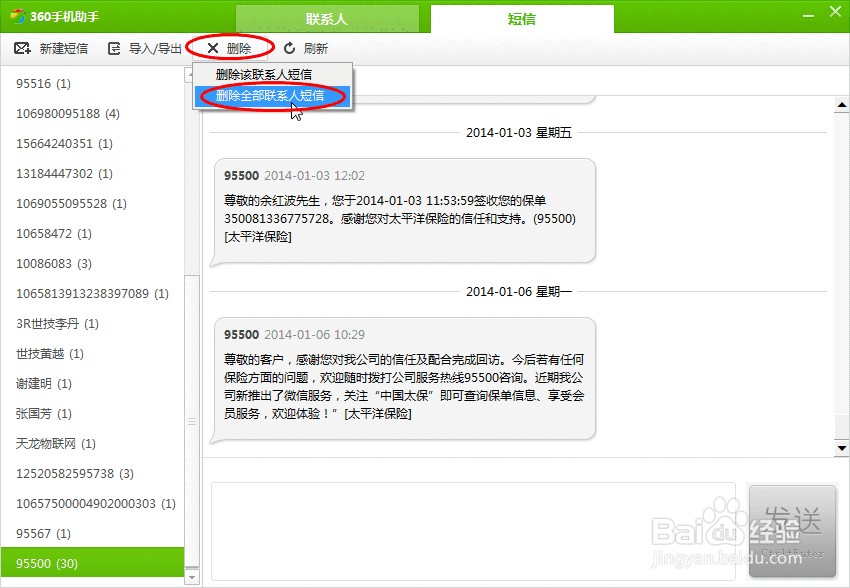Select the 张国芳 conversation
The width and height of the screenshot is (850, 588).
tap(42, 413)
